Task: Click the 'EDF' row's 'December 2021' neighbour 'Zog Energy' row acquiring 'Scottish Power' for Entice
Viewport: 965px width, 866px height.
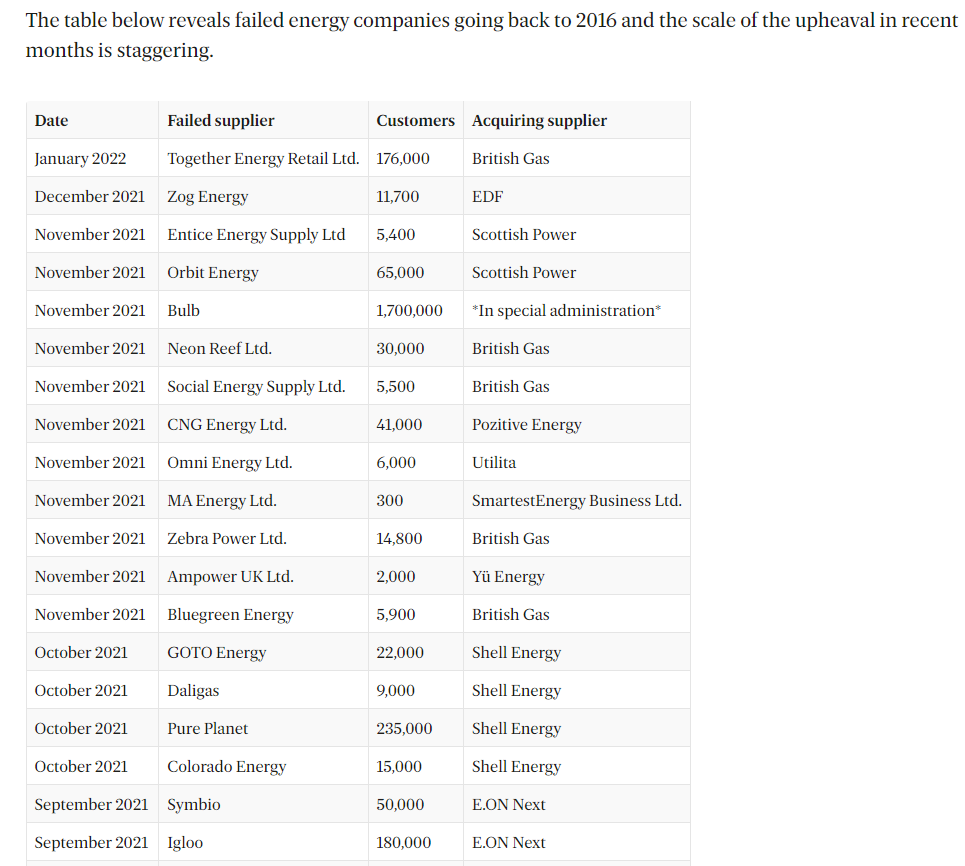Action: click(x=524, y=235)
